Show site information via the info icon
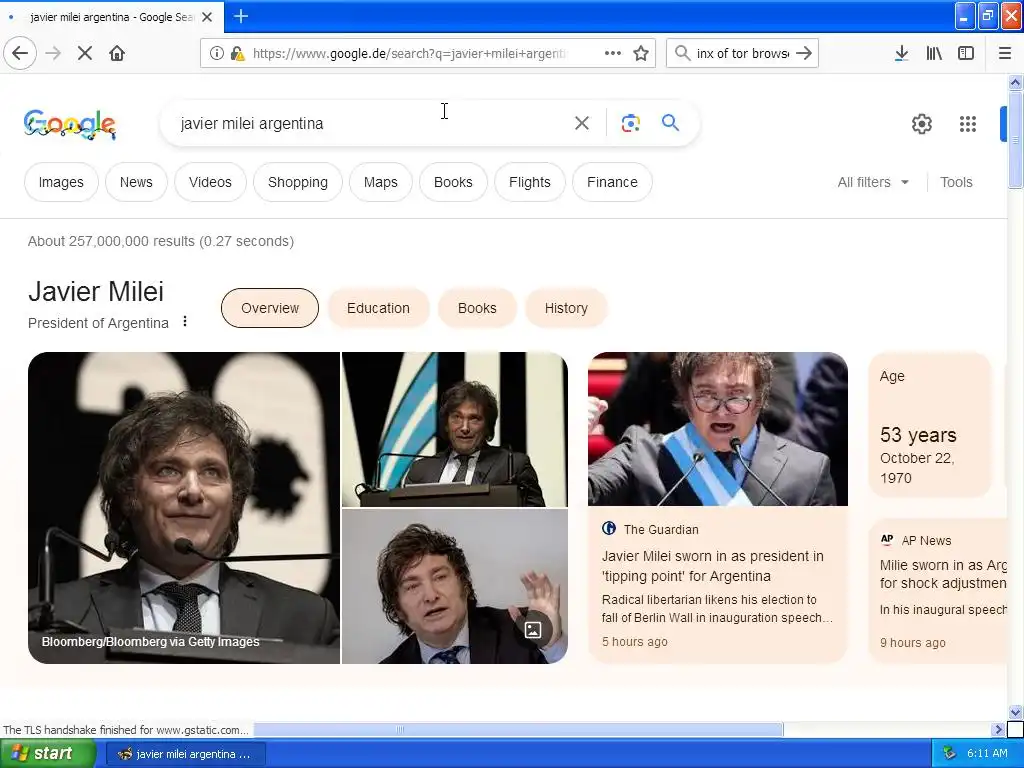This screenshot has width=1024, height=768. (x=217, y=53)
